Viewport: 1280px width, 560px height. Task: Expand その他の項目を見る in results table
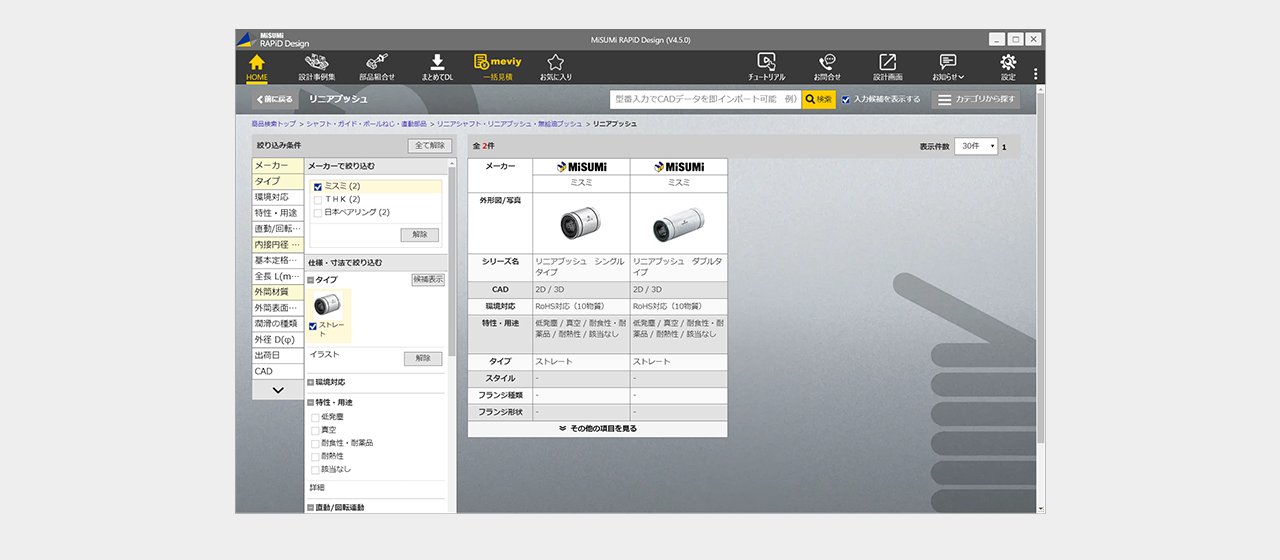tap(598, 428)
